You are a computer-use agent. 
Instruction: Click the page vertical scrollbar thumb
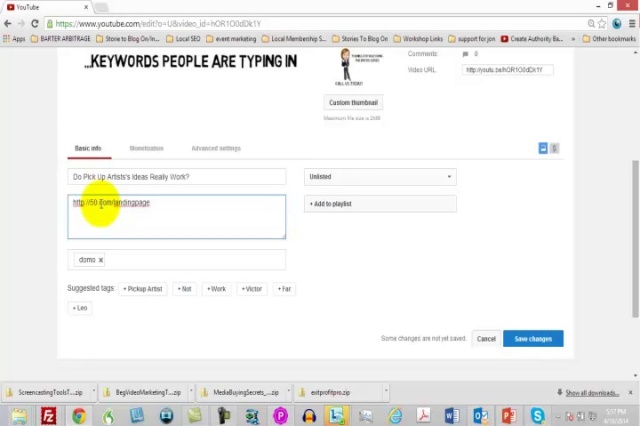point(635,239)
